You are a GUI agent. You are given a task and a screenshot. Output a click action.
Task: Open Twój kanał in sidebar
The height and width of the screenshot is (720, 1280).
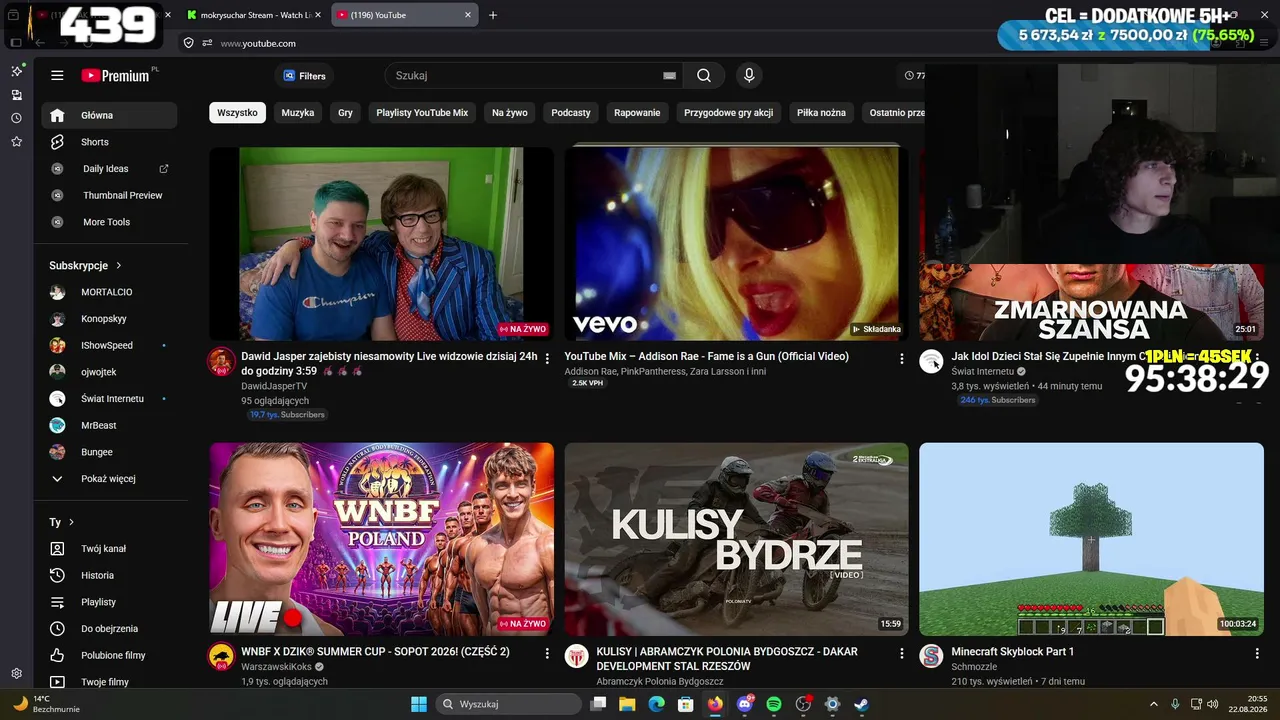click(109, 549)
